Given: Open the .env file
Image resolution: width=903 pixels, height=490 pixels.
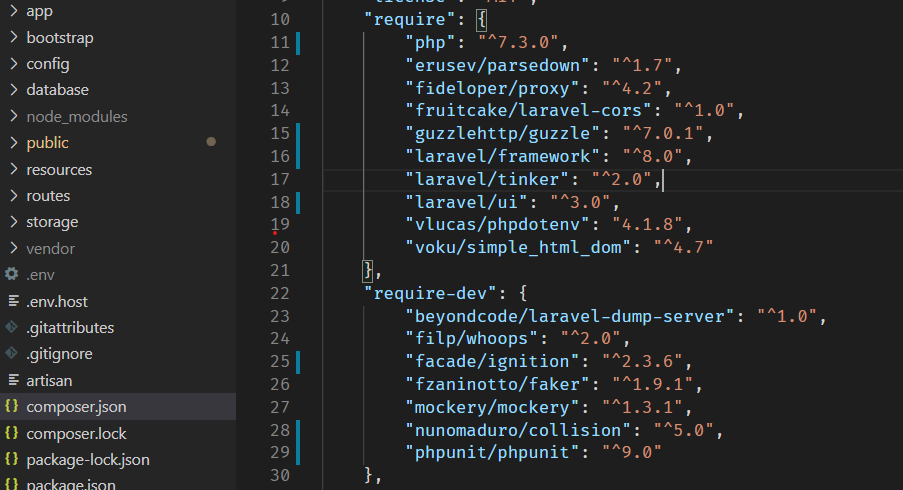Looking at the screenshot, I should (40, 275).
